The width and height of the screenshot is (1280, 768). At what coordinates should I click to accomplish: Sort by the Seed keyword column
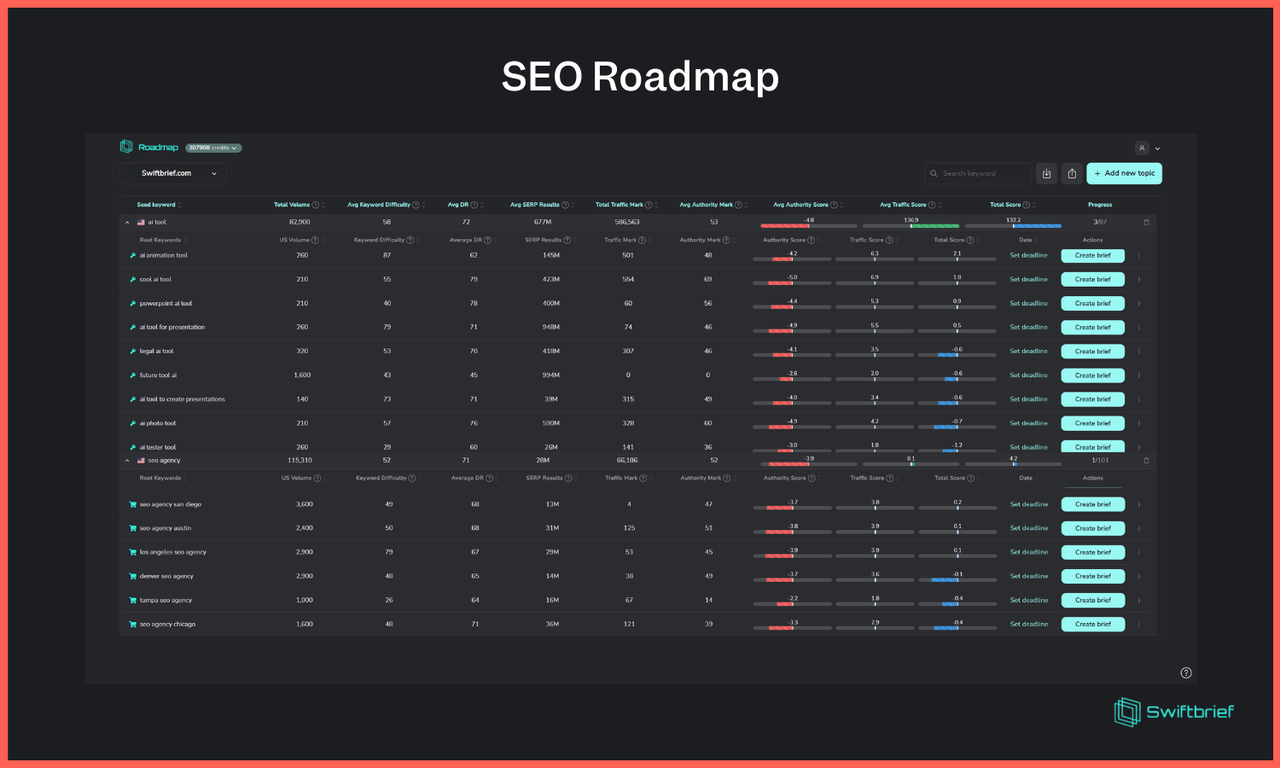[x=156, y=204]
